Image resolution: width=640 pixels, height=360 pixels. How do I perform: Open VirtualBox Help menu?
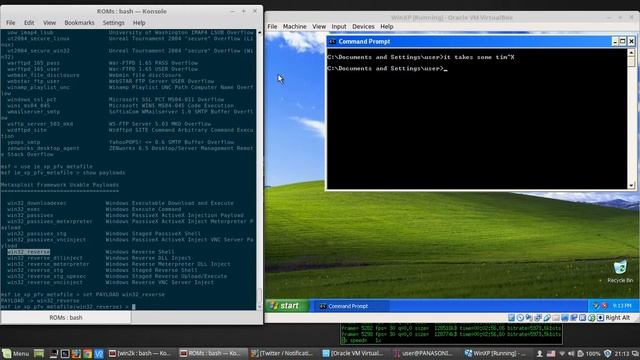(387, 26)
